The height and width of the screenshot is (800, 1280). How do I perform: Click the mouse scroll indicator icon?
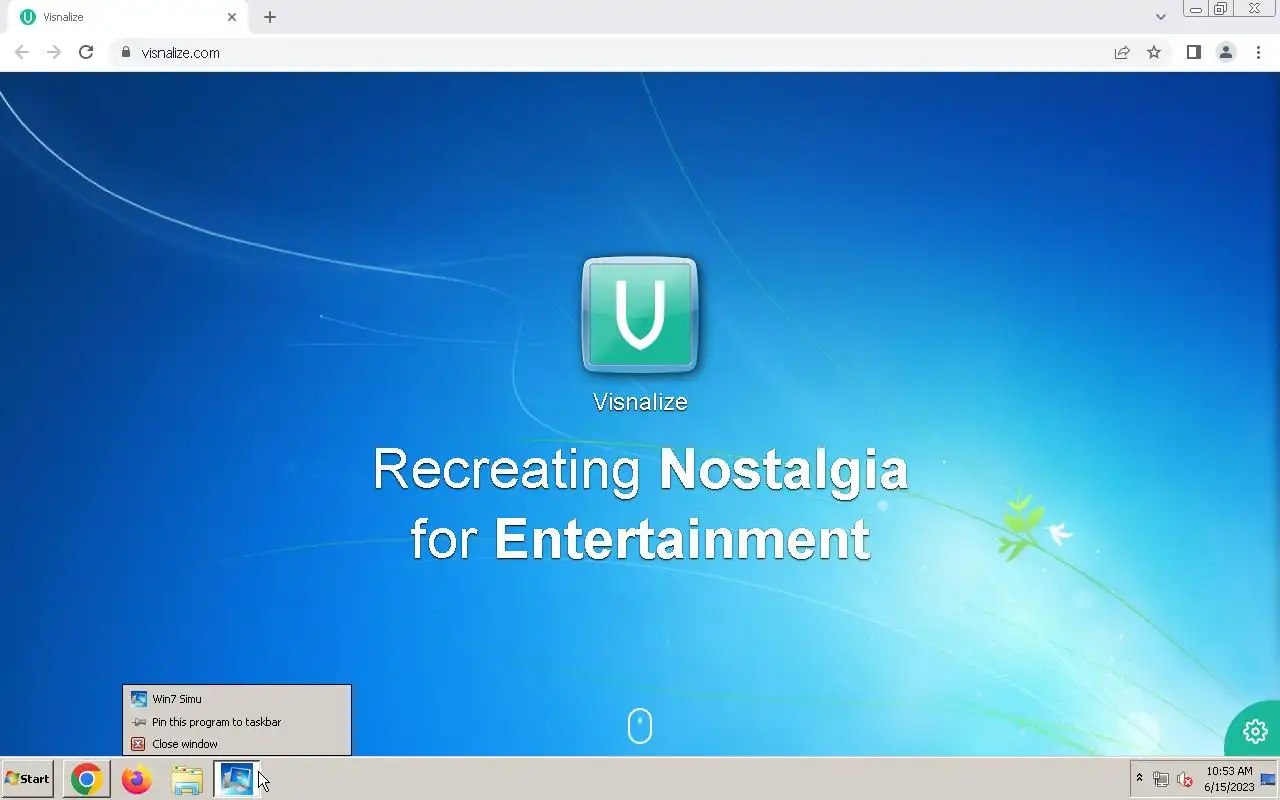pyautogui.click(x=640, y=726)
